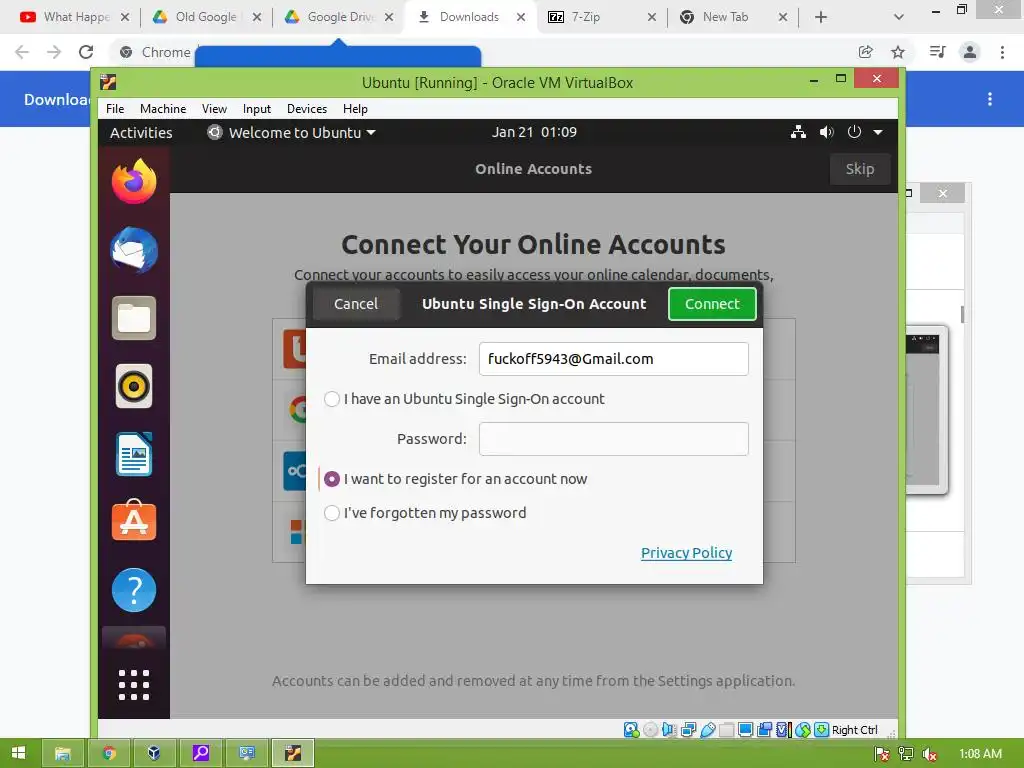Launch Rhythmbox music player from the dock
This screenshot has width=1024, height=768.
[134, 386]
